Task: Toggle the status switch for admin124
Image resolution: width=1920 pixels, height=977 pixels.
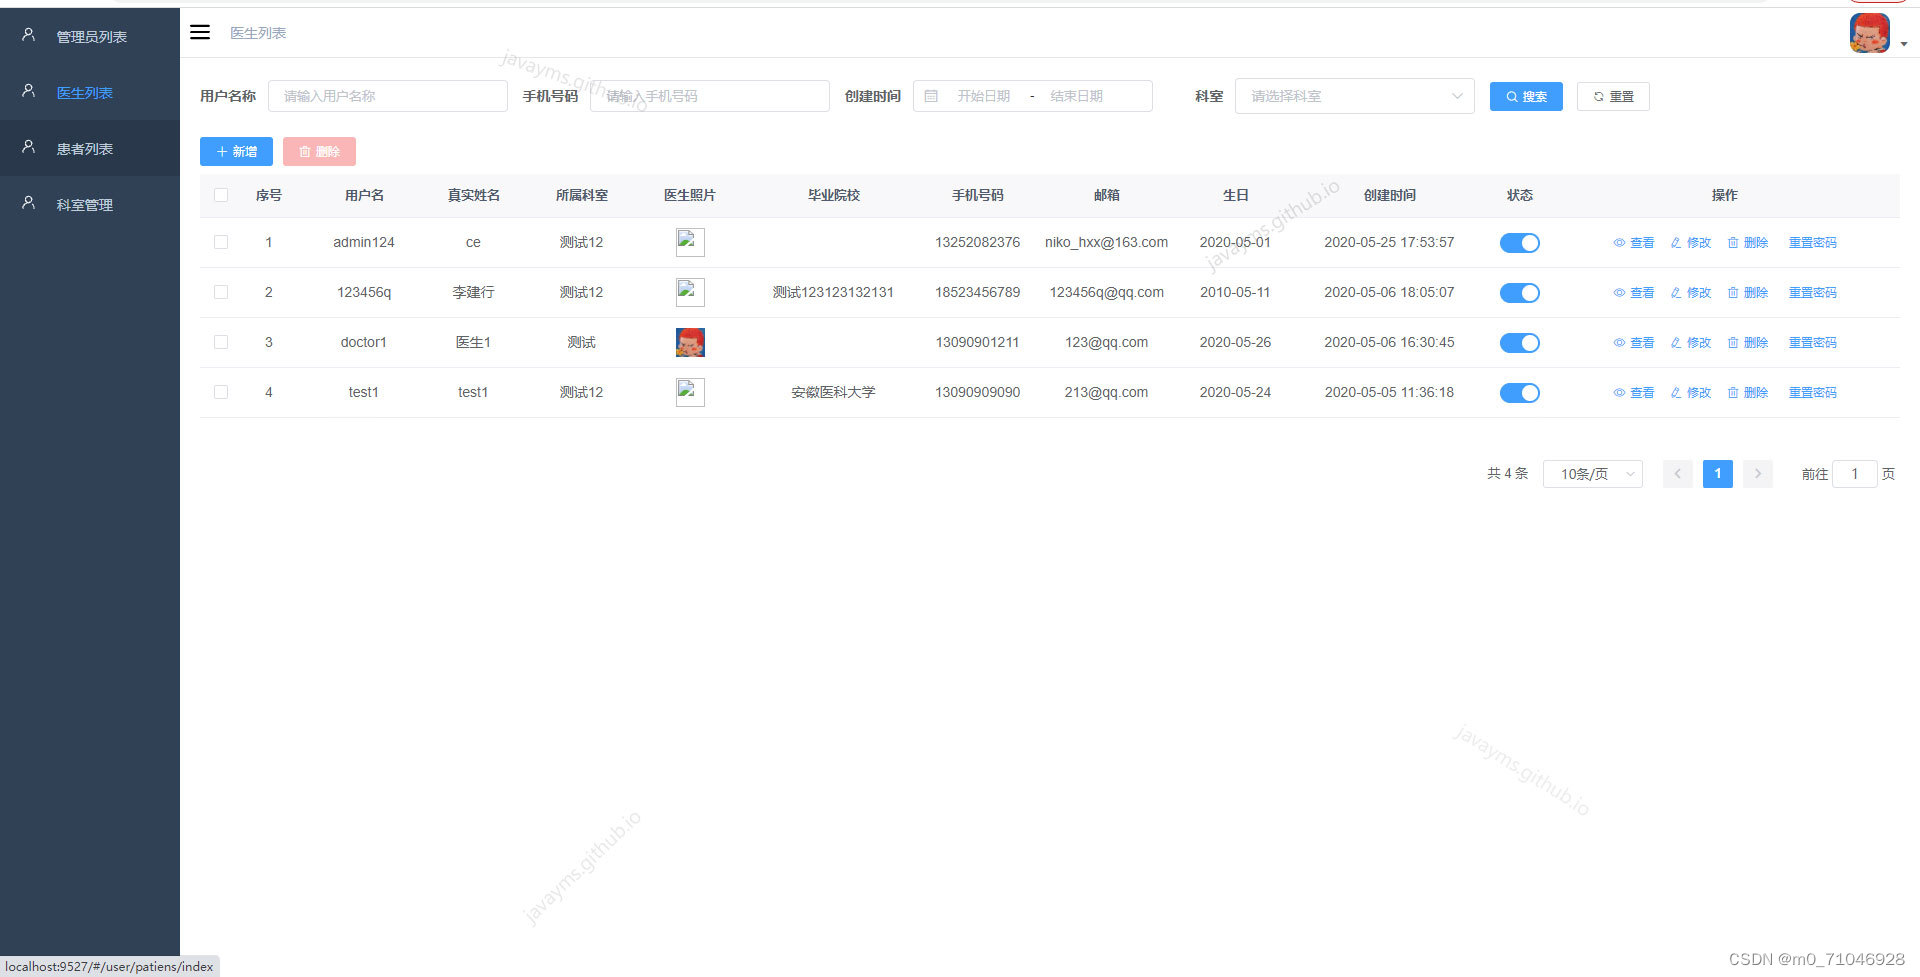Action: pyautogui.click(x=1519, y=243)
